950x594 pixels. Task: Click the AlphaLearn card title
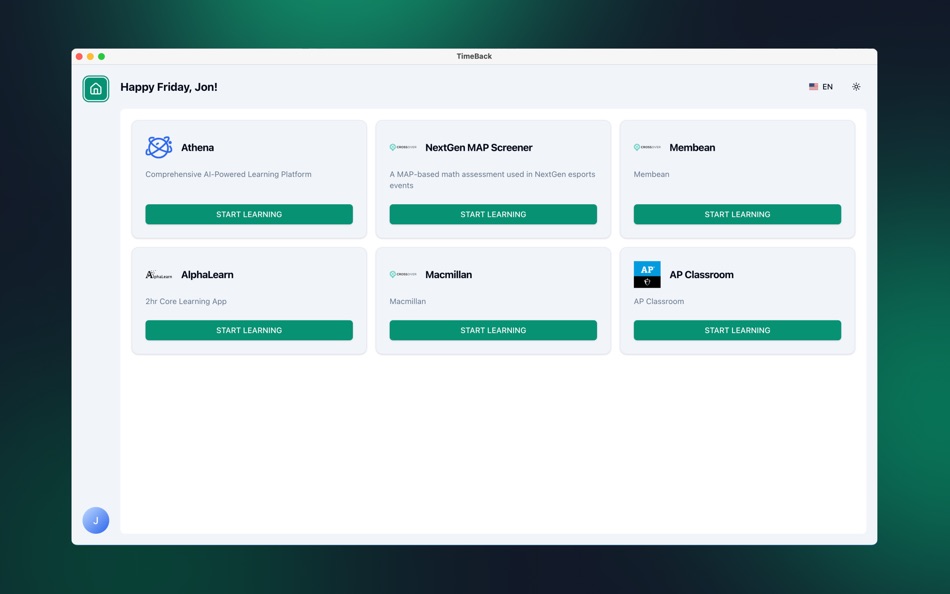tap(207, 275)
